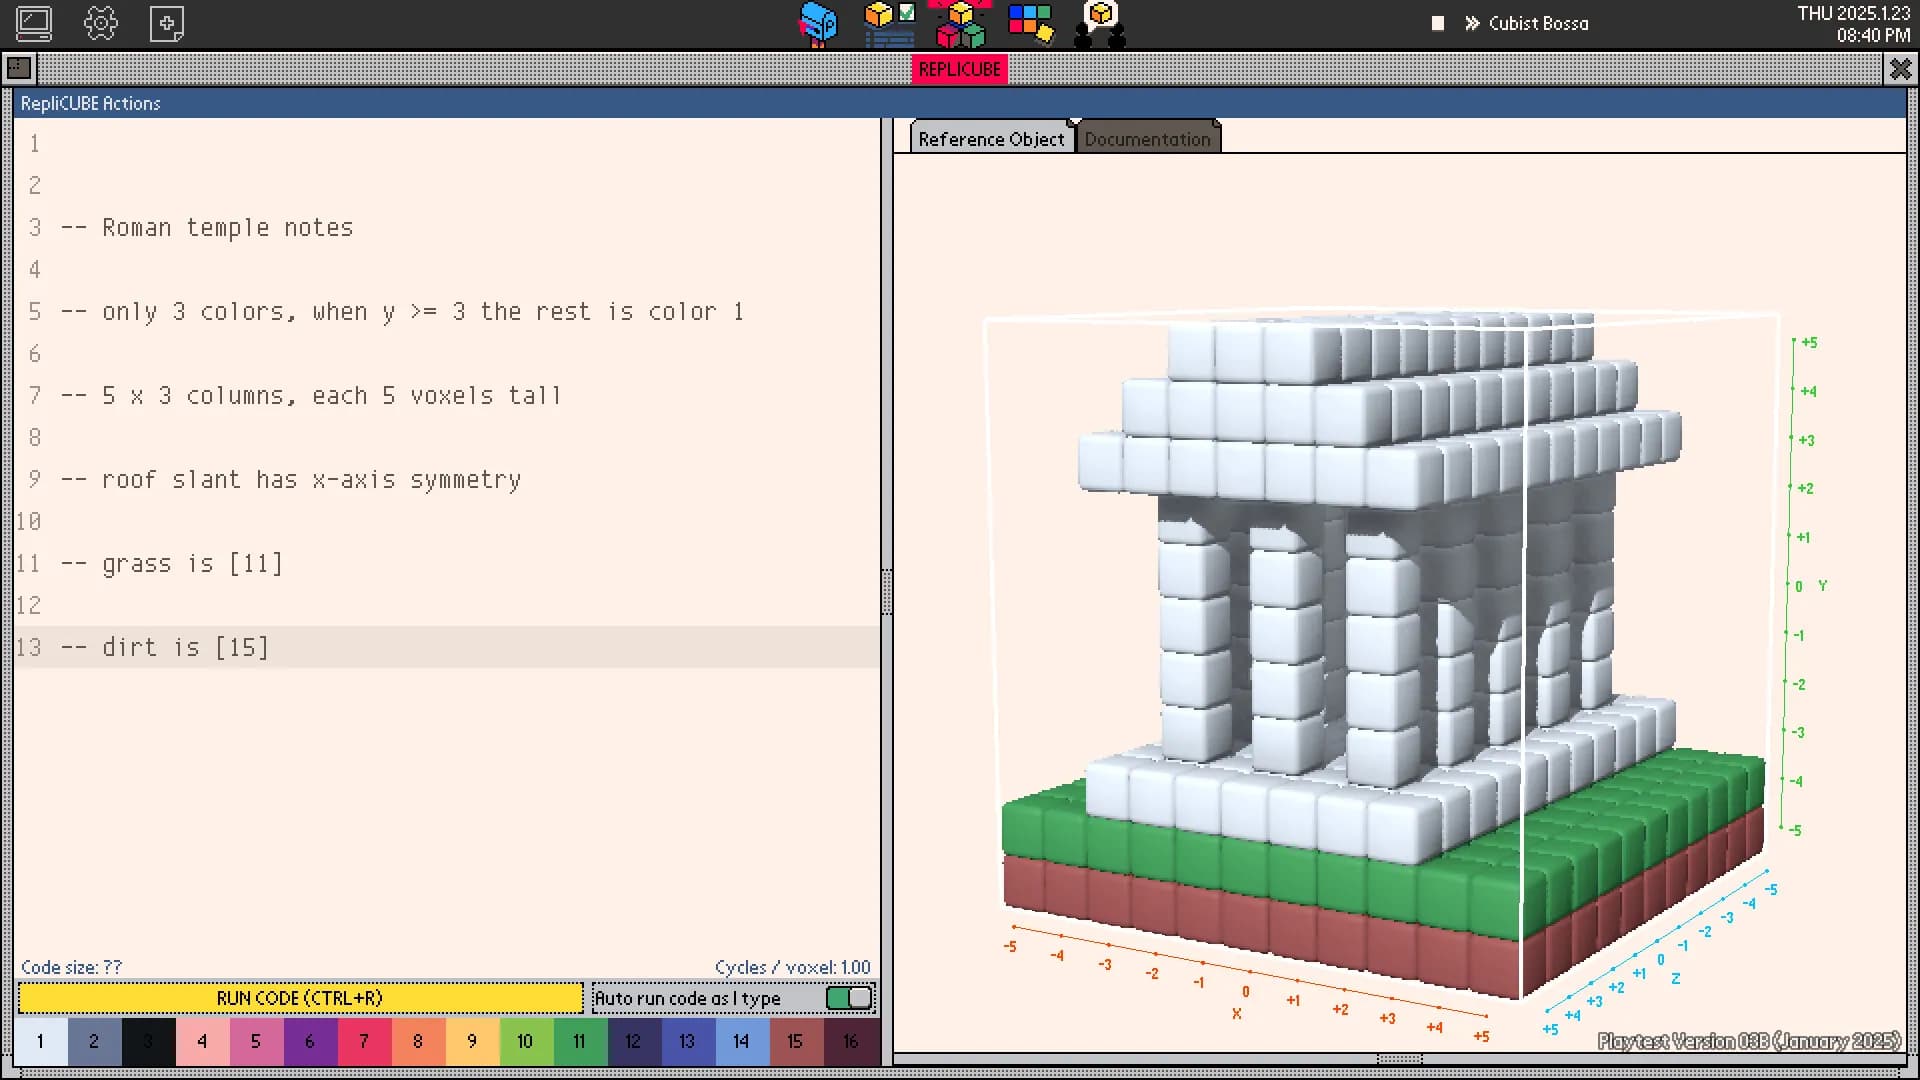Screen dimensions: 1920x1080
Task: Select color swatch 15 for dirt
Action: [795, 1041]
